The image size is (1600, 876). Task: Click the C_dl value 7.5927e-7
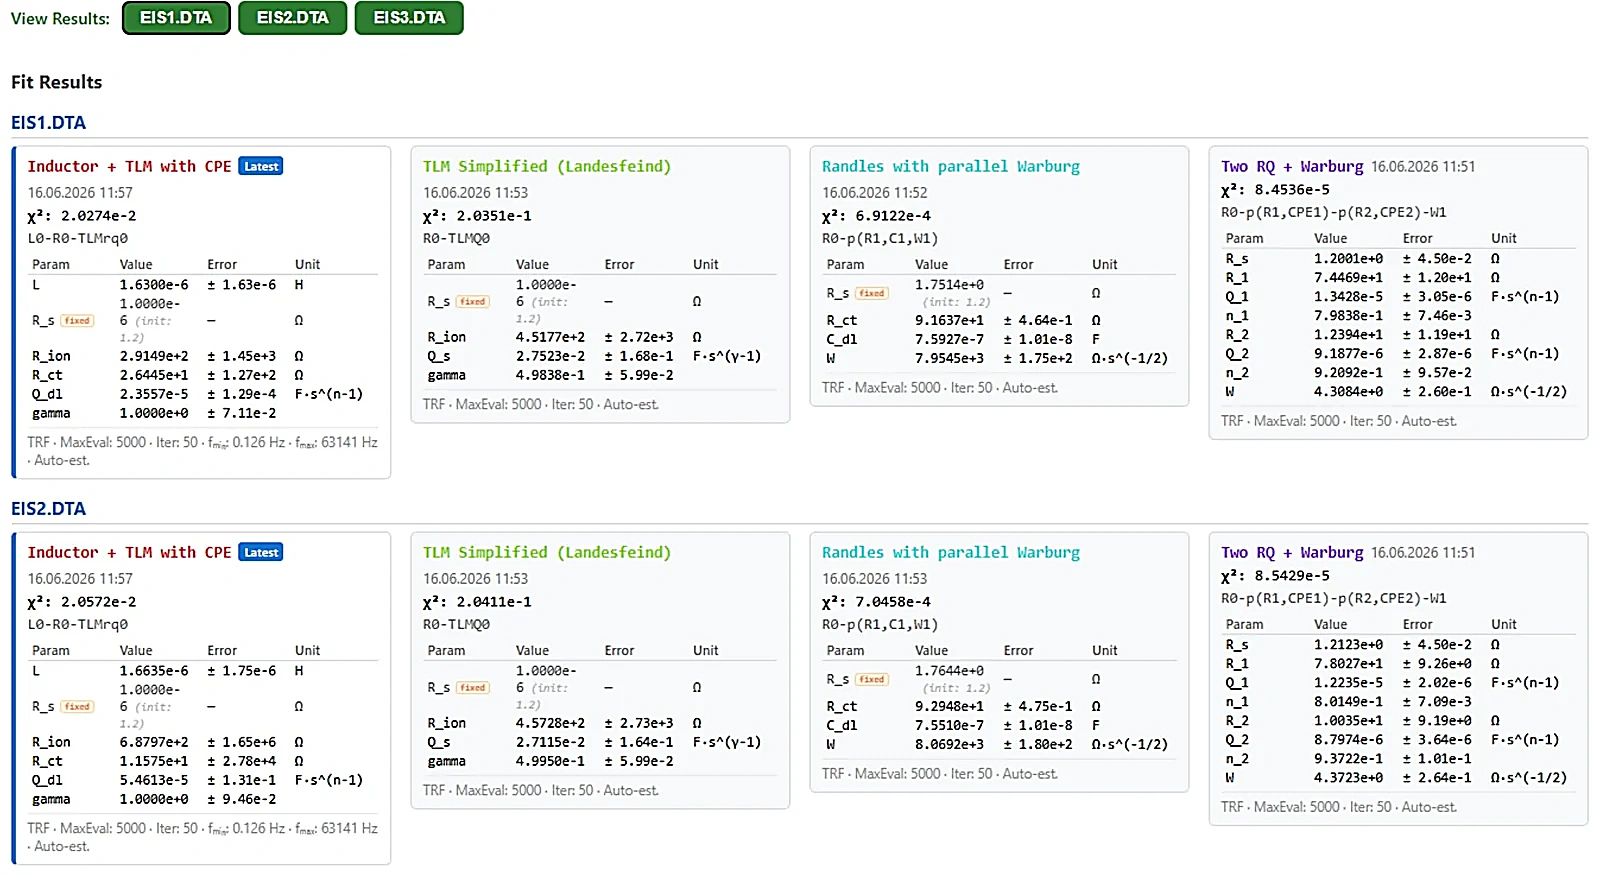point(949,340)
